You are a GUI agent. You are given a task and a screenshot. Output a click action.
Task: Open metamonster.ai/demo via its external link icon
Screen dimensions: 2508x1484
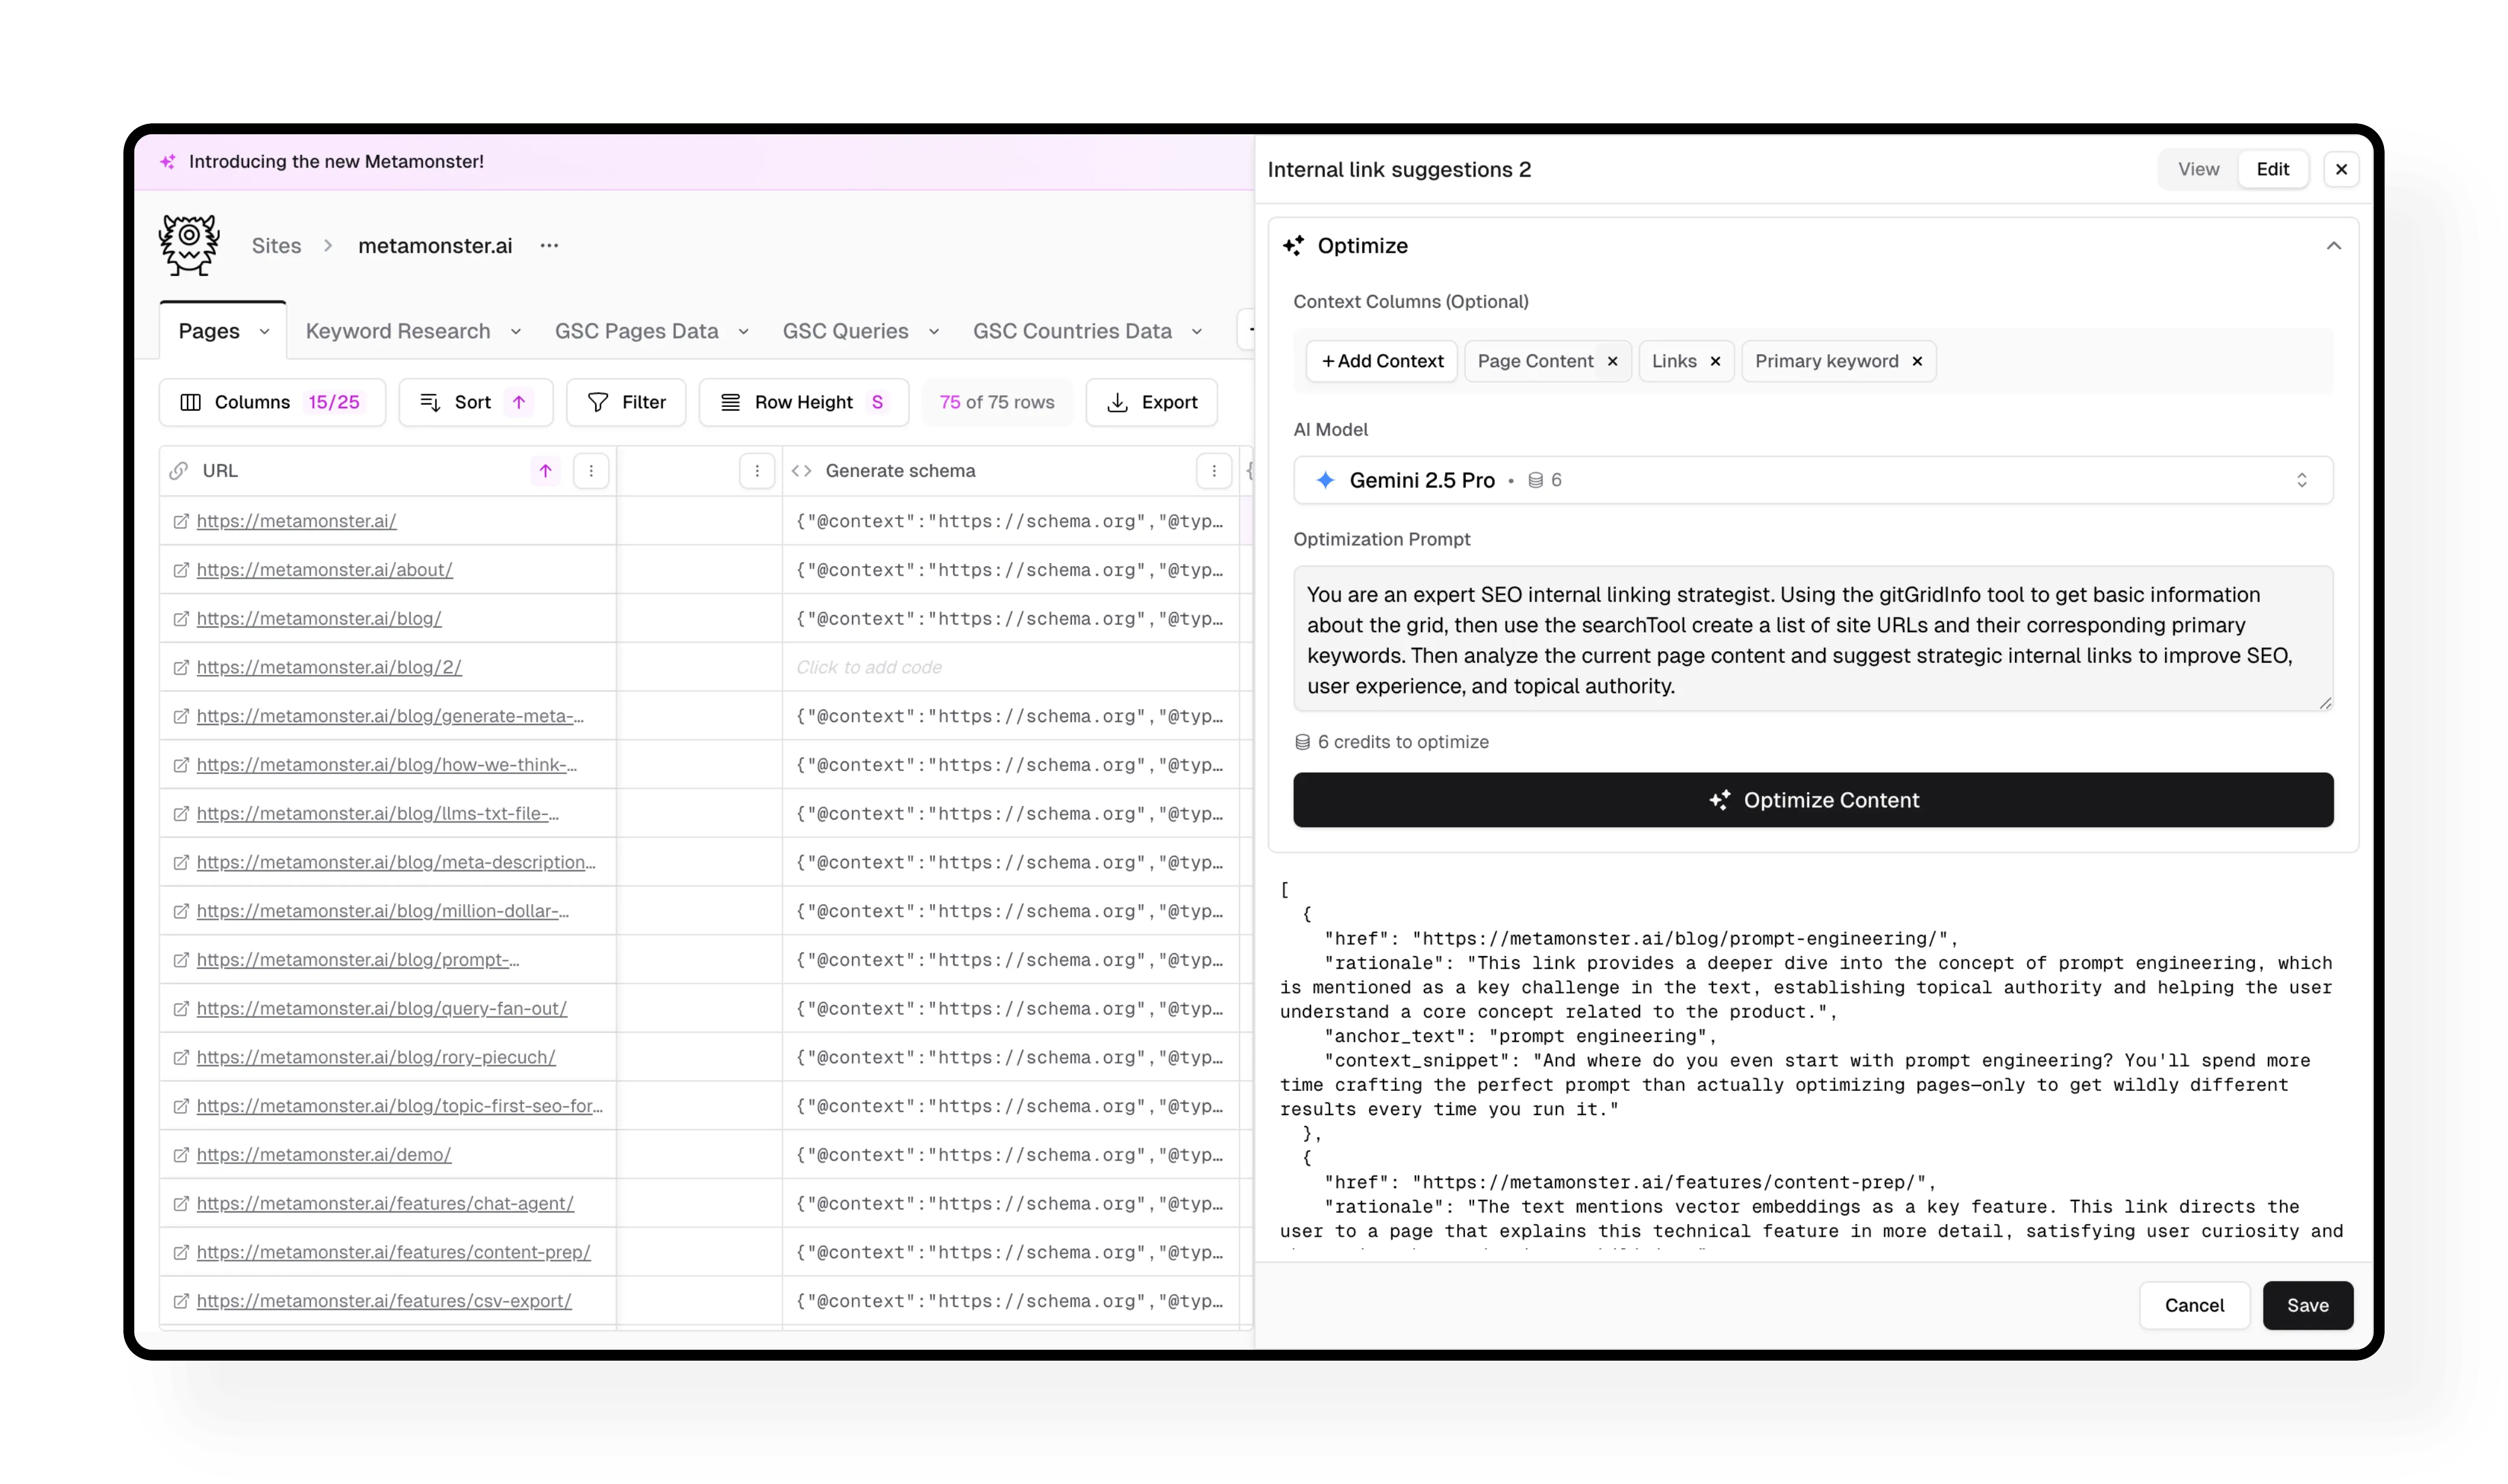click(181, 1153)
